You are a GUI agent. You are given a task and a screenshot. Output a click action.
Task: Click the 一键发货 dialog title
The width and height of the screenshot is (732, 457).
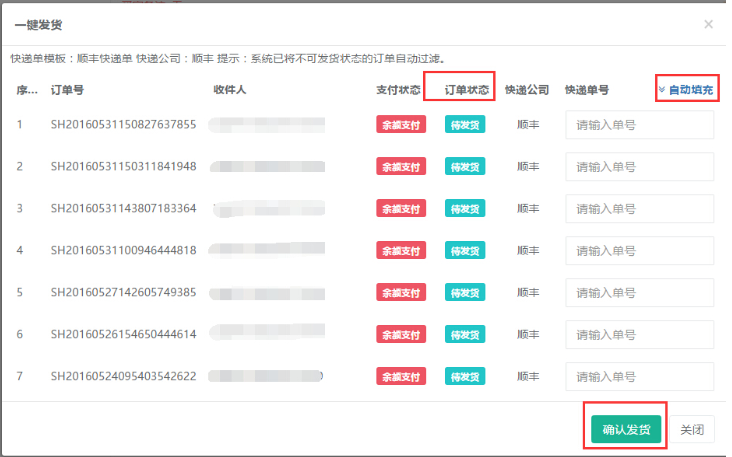(38, 25)
